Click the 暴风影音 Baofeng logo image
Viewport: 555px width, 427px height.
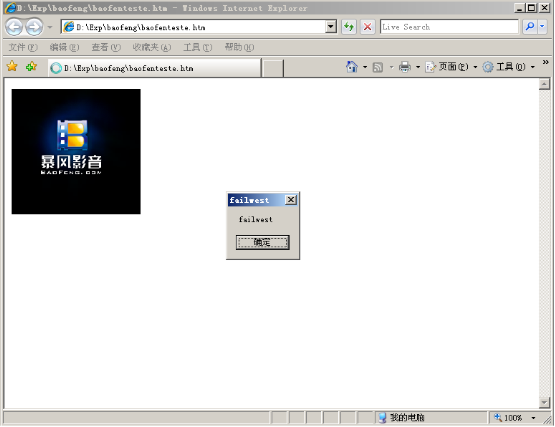[x=76, y=152]
